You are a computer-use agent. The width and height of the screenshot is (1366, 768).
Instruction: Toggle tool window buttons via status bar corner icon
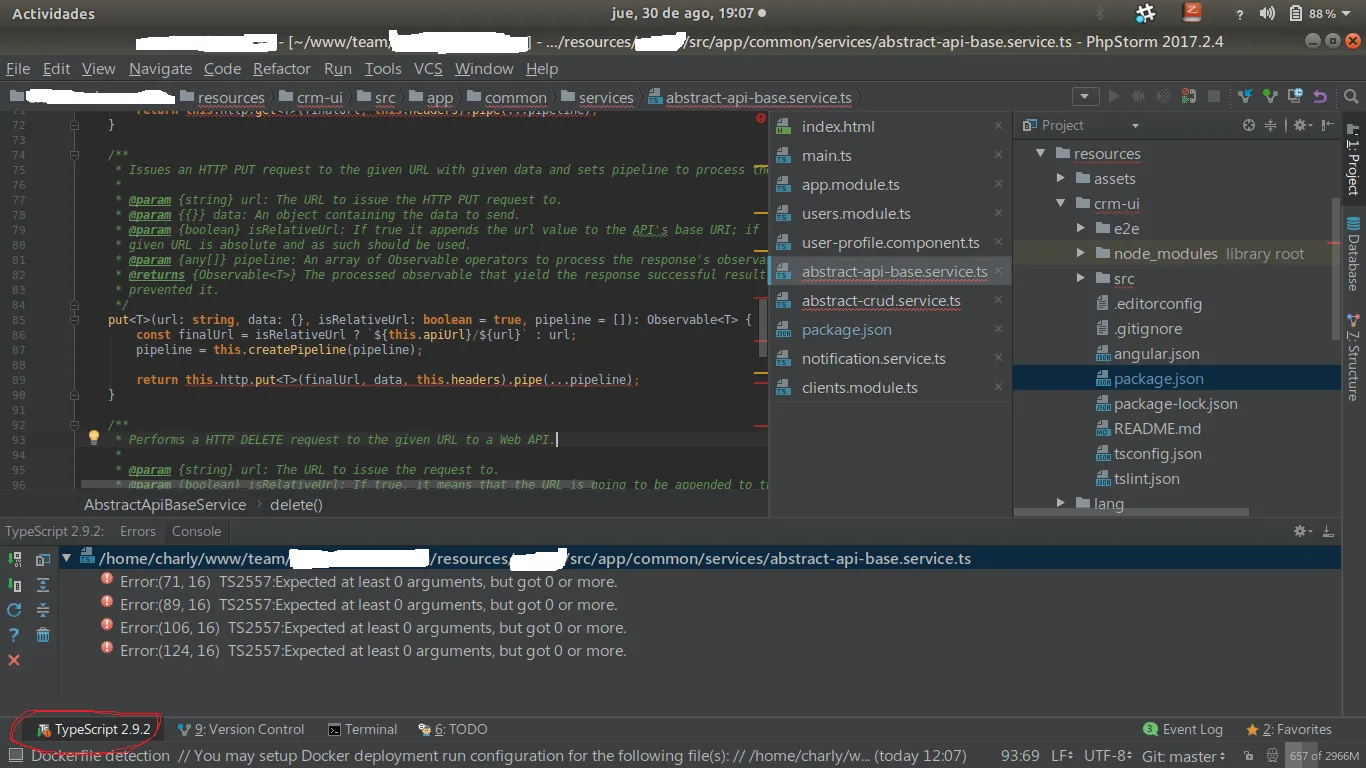click(14, 756)
